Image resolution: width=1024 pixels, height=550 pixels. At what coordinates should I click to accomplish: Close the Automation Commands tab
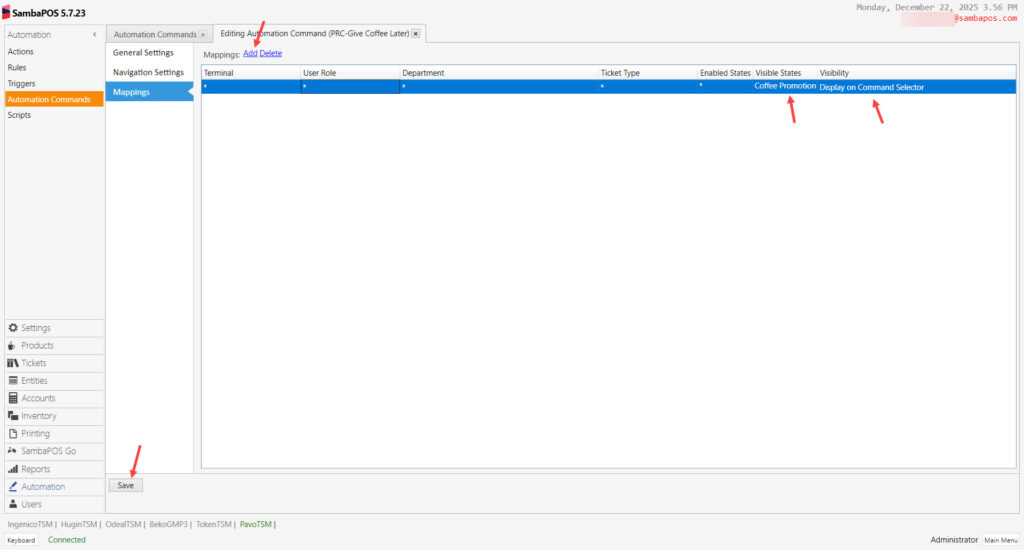[202, 35]
